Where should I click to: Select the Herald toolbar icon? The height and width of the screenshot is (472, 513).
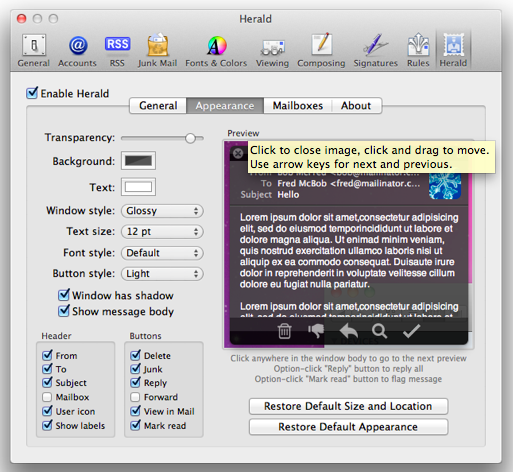coord(453,51)
